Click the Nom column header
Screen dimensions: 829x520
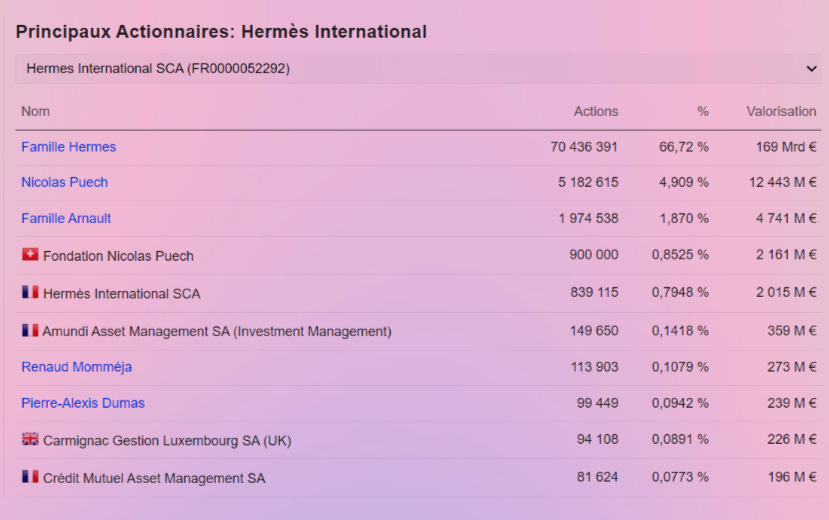35,112
